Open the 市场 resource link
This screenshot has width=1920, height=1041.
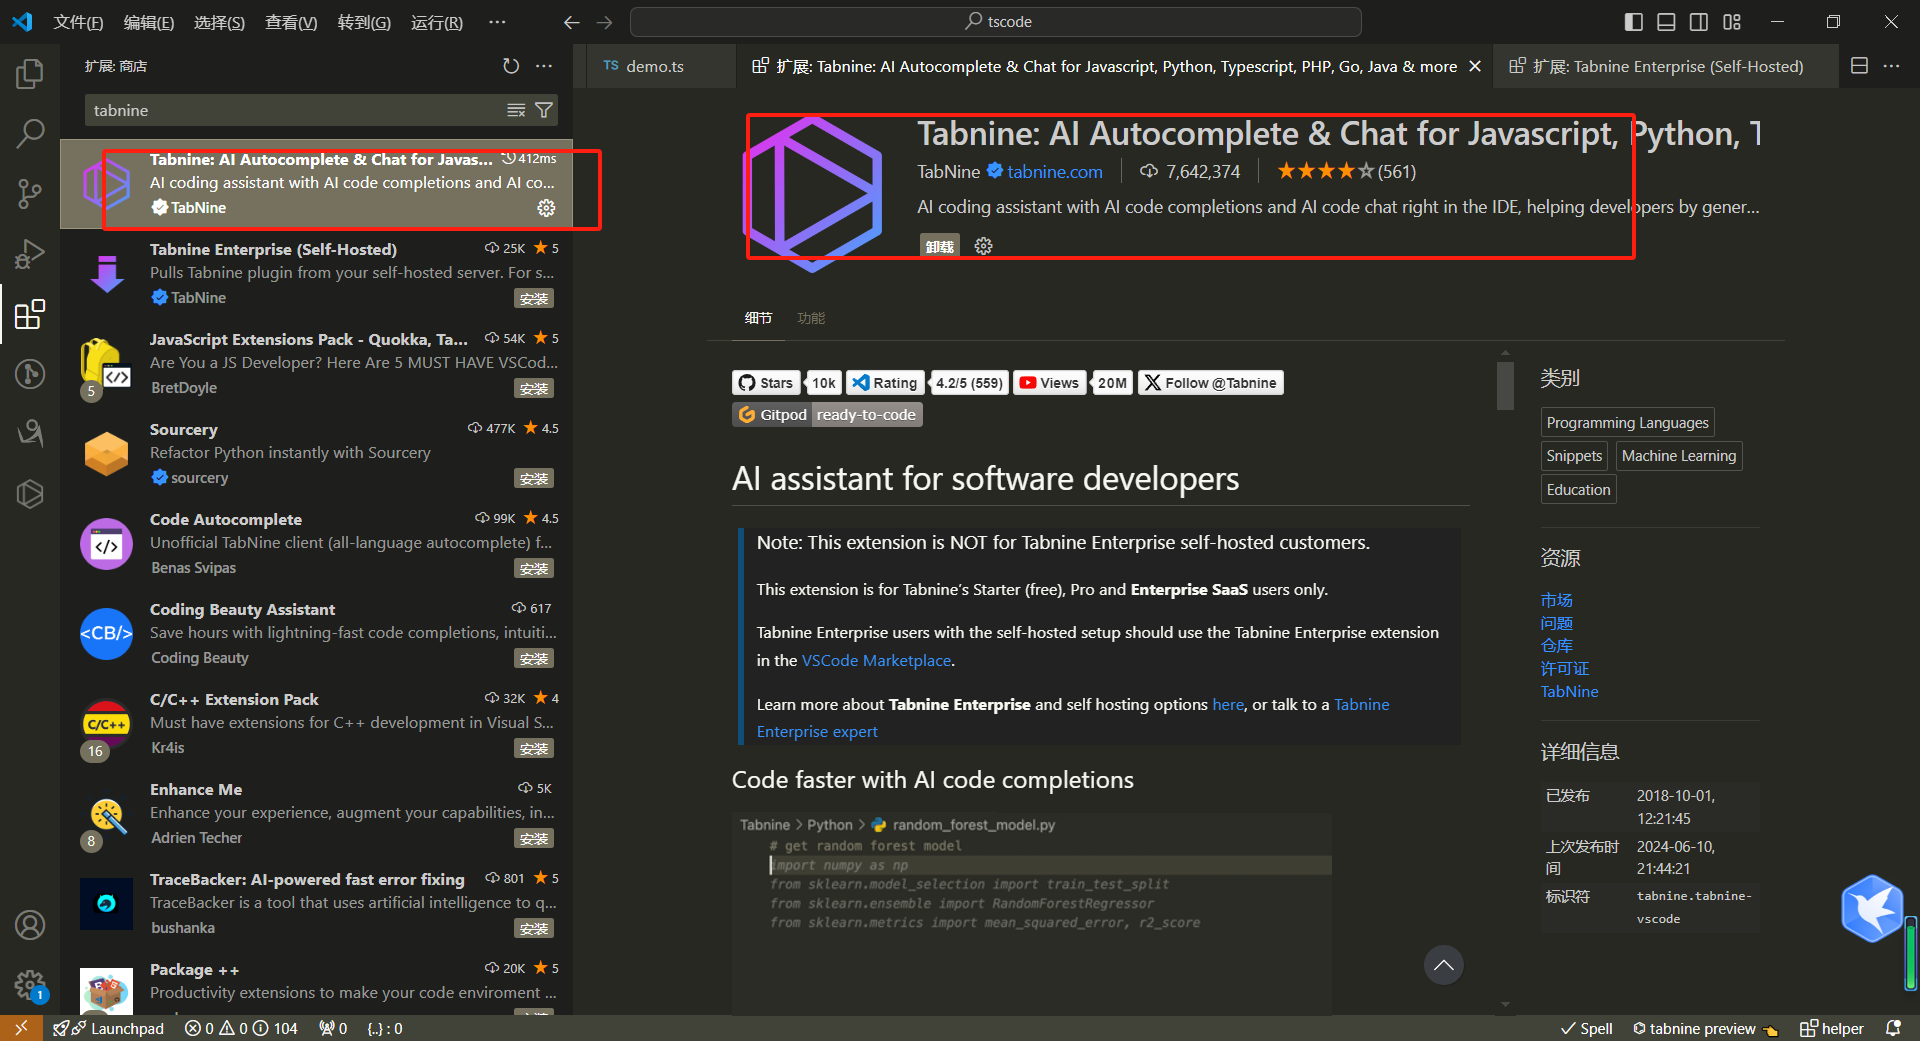coord(1556,600)
